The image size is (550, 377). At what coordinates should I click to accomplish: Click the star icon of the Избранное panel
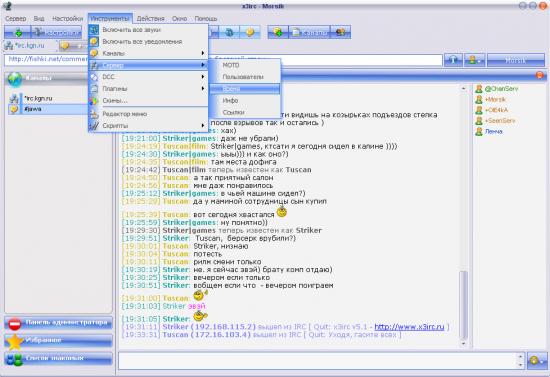tap(15, 342)
